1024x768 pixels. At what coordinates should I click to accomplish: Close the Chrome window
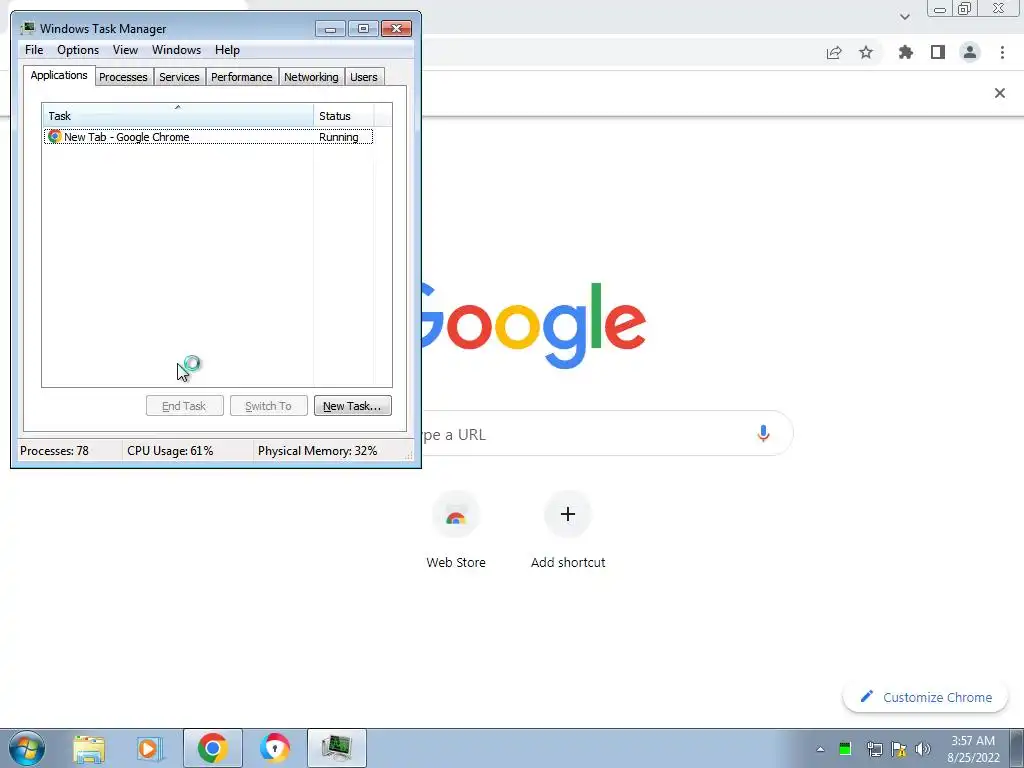click(x=999, y=8)
